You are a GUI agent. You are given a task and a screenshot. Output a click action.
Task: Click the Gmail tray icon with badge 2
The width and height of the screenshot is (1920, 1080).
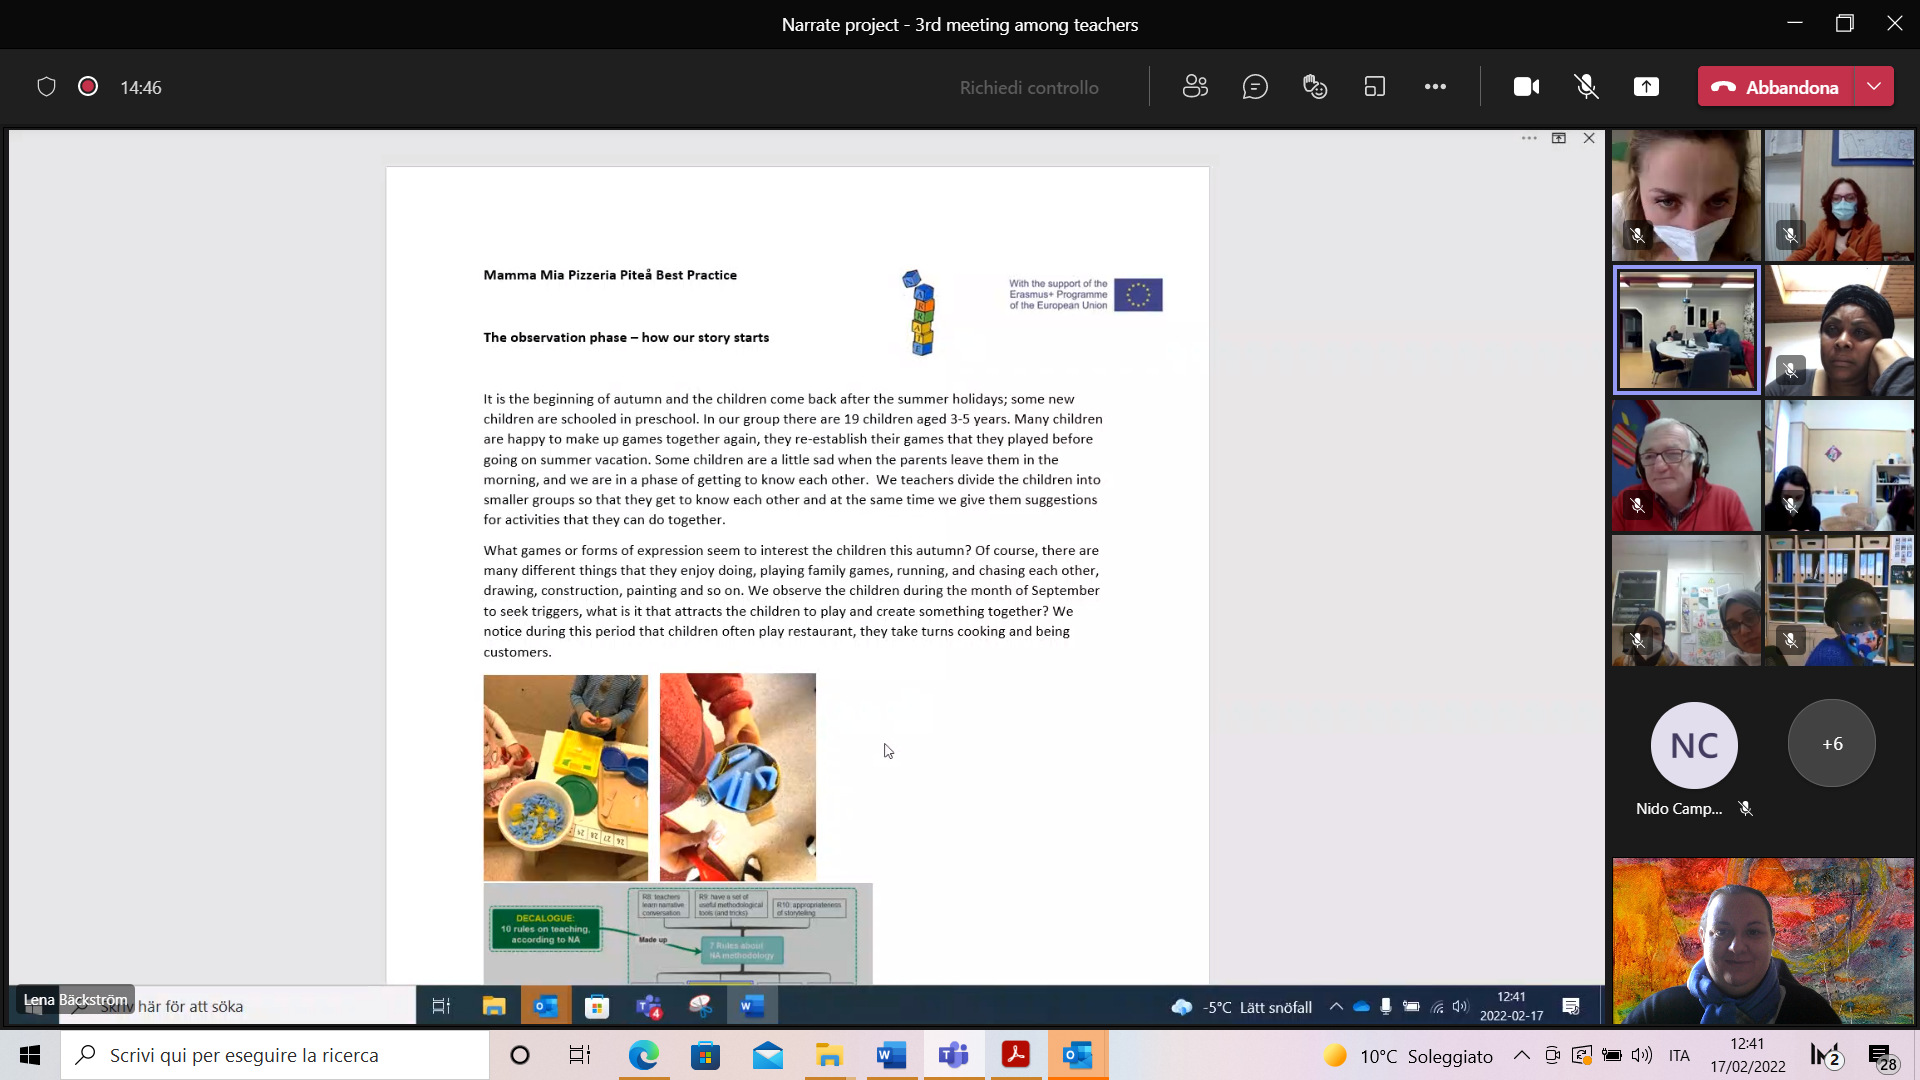click(x=1826, y=1055)
